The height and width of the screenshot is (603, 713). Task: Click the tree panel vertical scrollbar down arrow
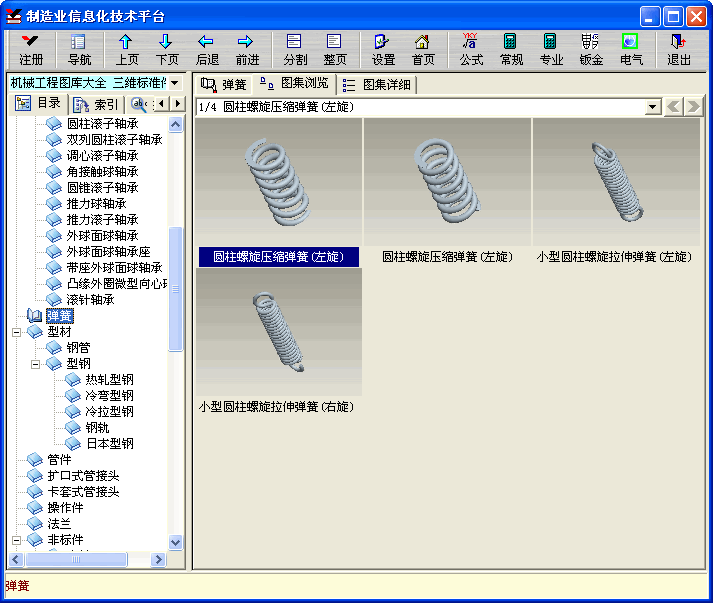click(176, 543)
